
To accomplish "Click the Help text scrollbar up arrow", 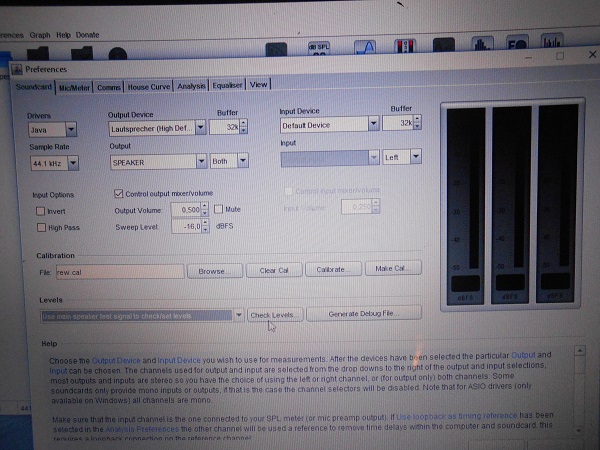I will (x=580, y=351).
